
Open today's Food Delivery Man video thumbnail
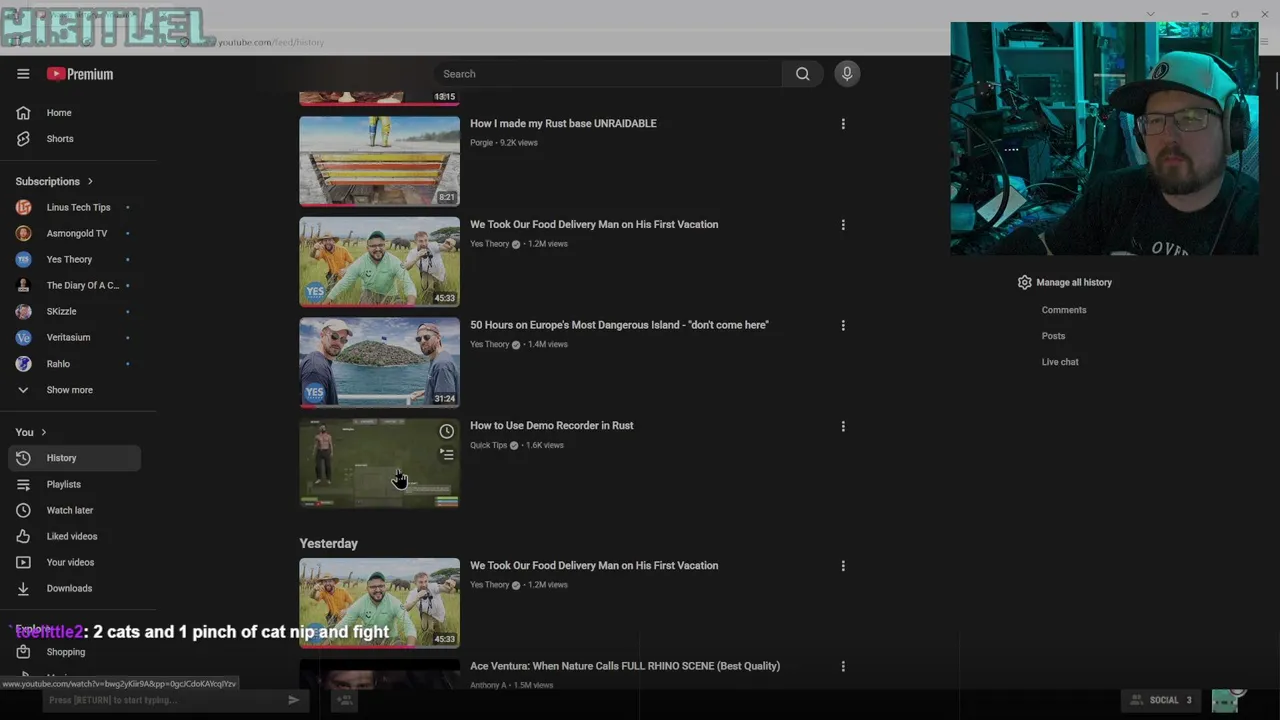click(x=380, y=262)
